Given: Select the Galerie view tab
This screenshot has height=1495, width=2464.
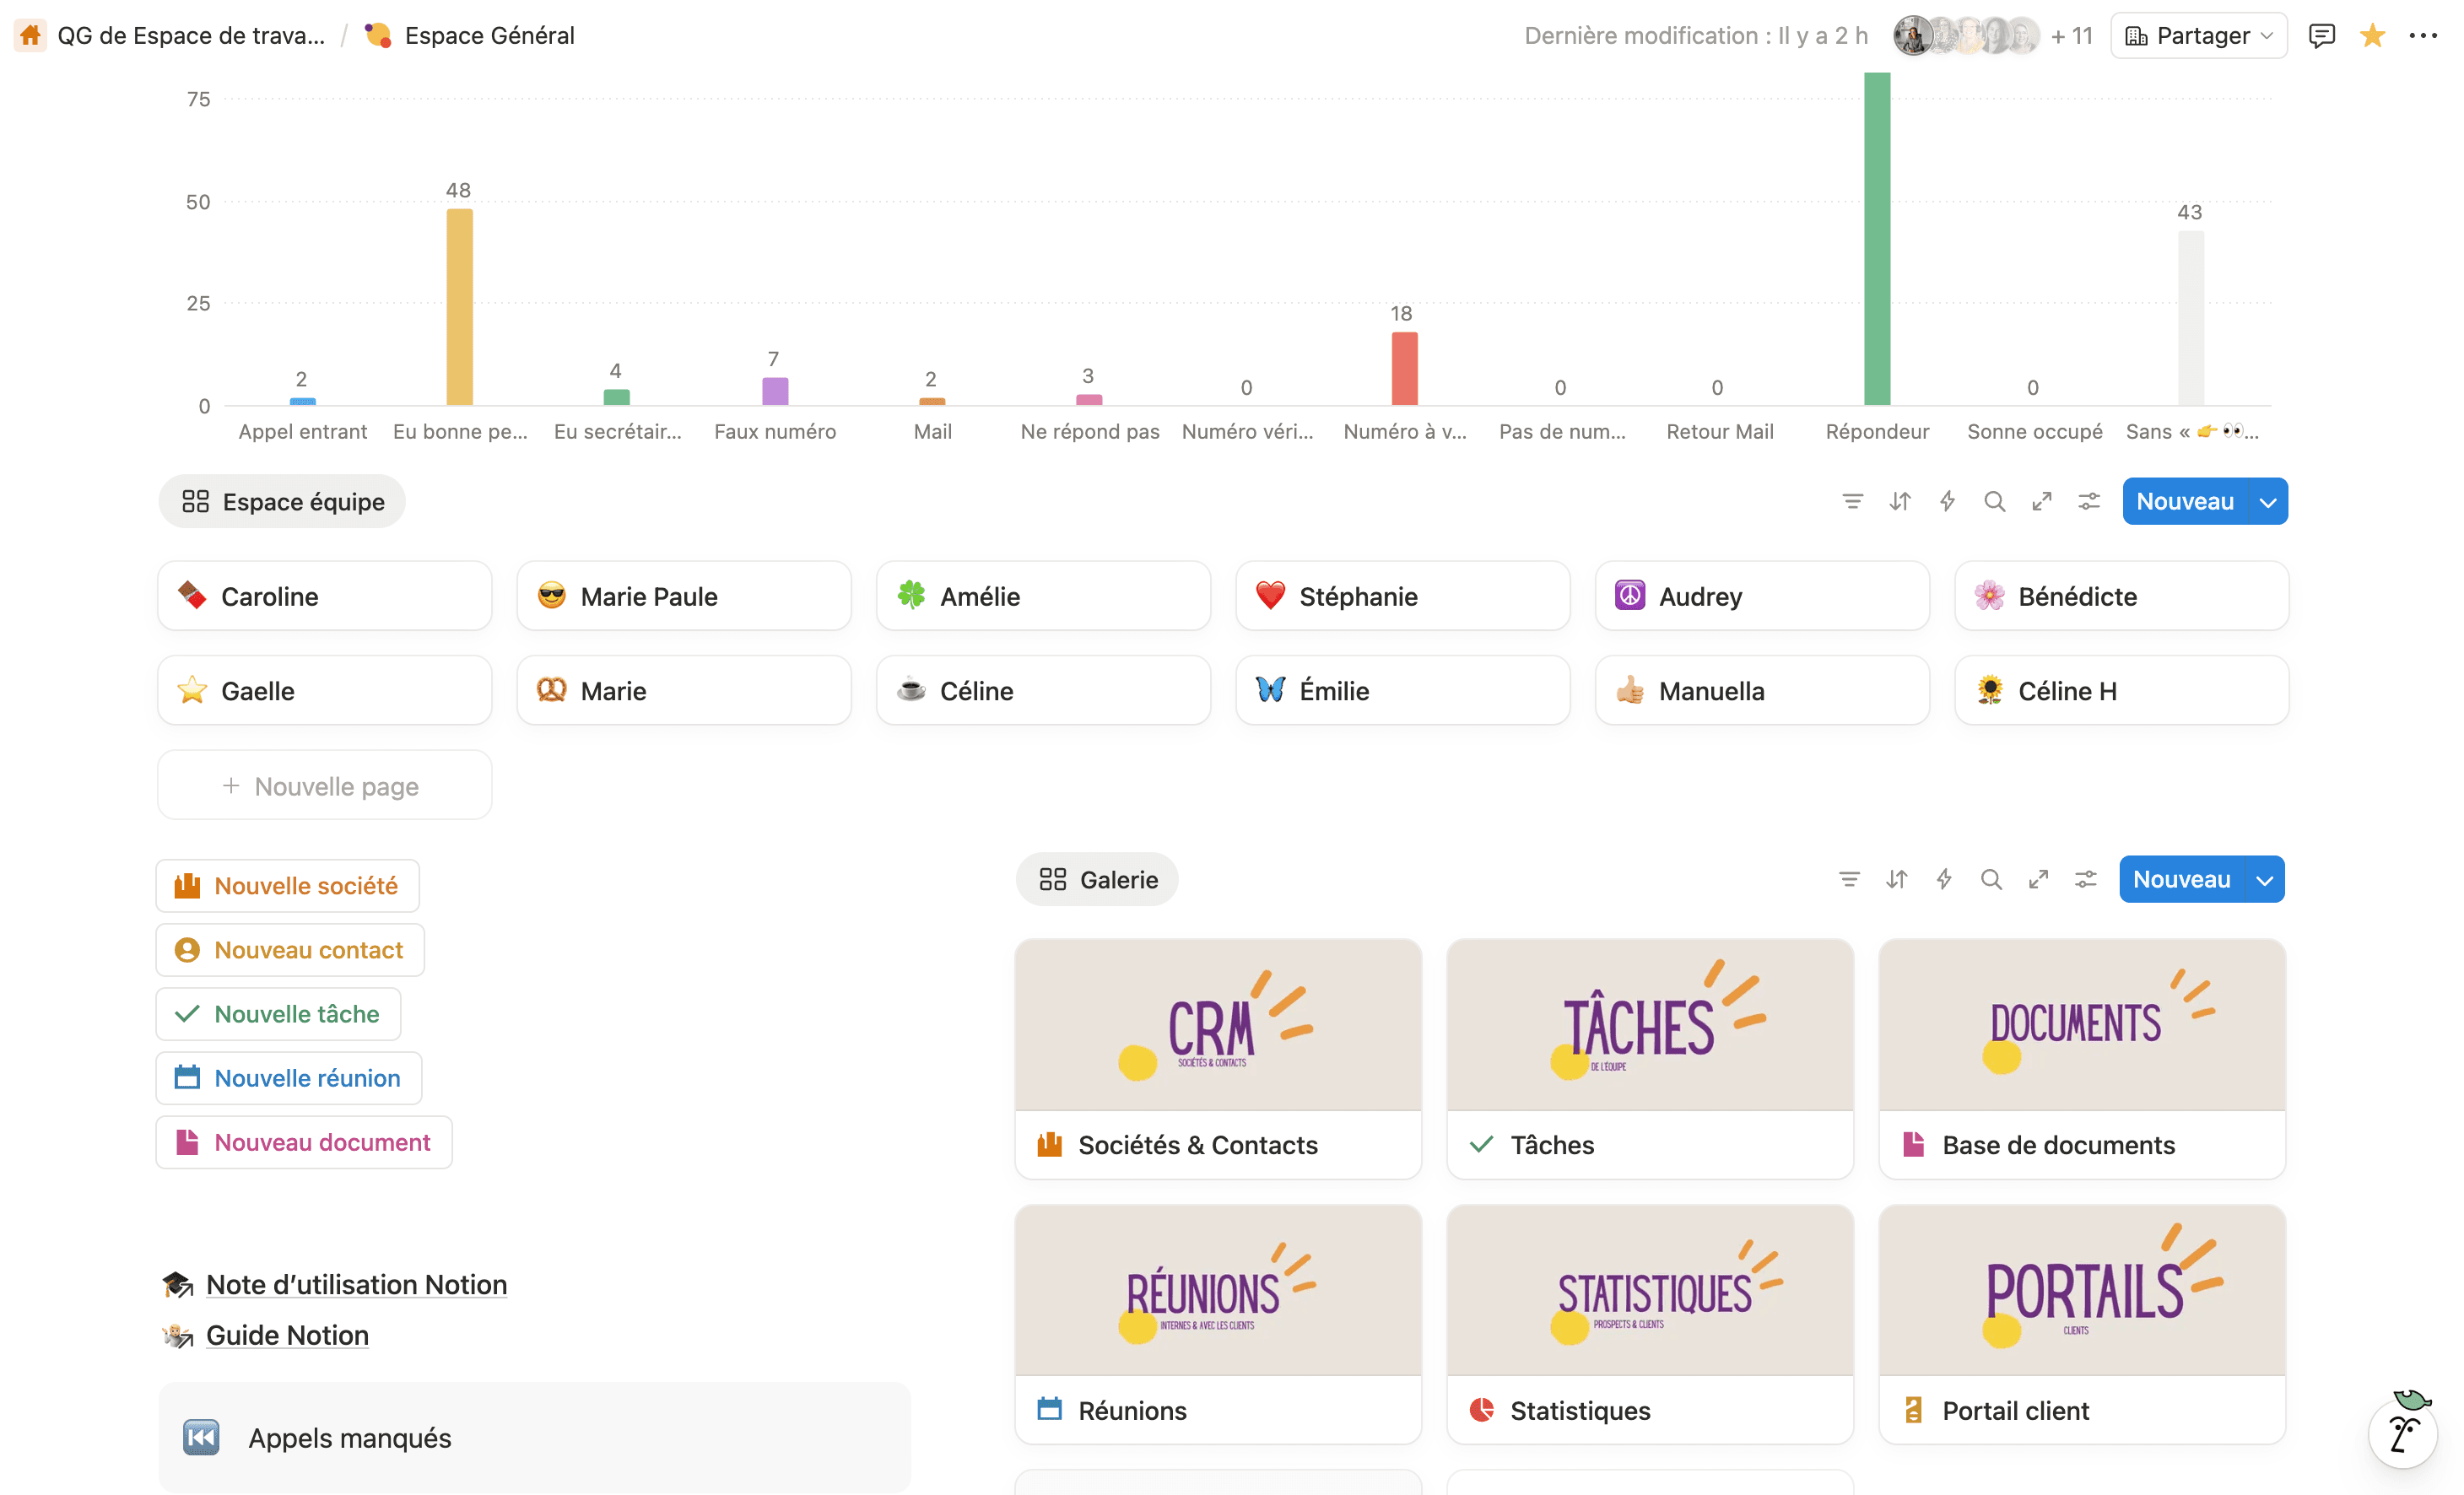Looking at the screenshot, I should coord(1097,879).
